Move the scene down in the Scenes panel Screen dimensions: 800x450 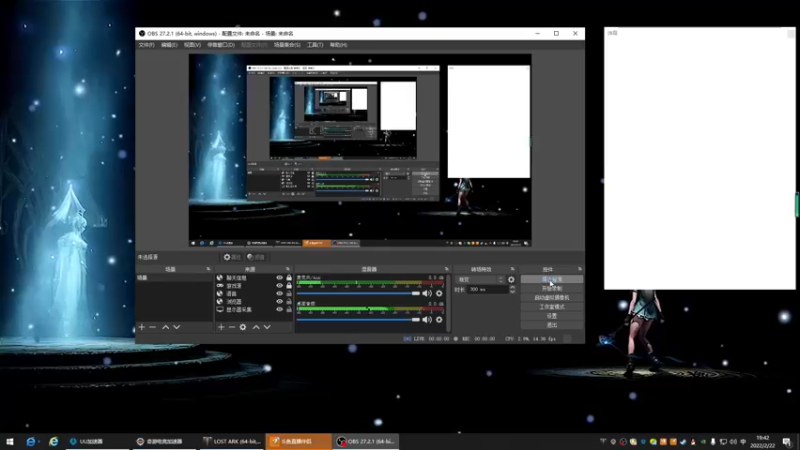click(177, 327)
